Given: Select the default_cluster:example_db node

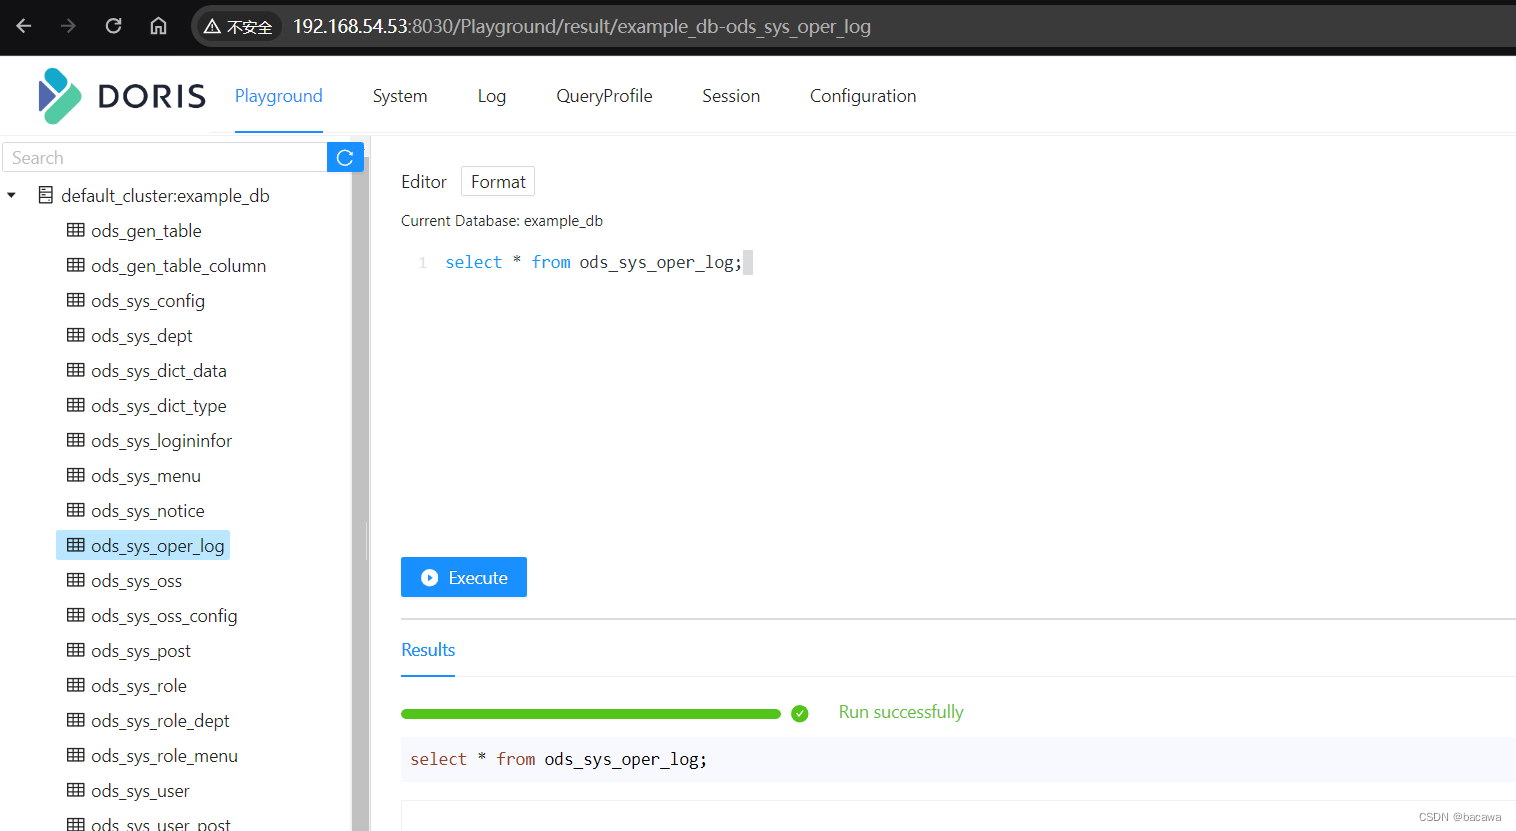Looking at the screenshot, I should coord(165,196).
